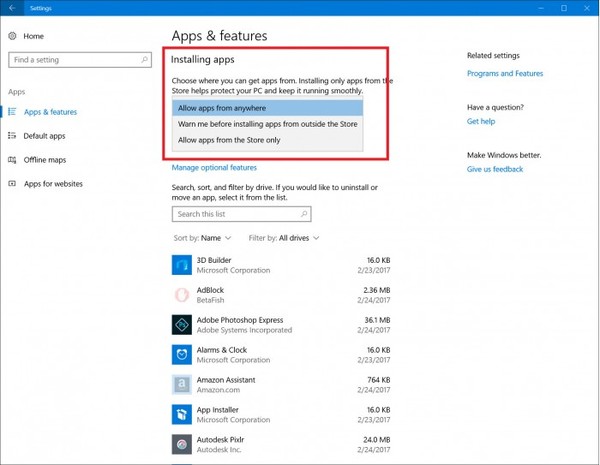This screenshot has width=600, height=465.
Task: Click the AdBlock app icon
Action: click(x=182, y=295)
